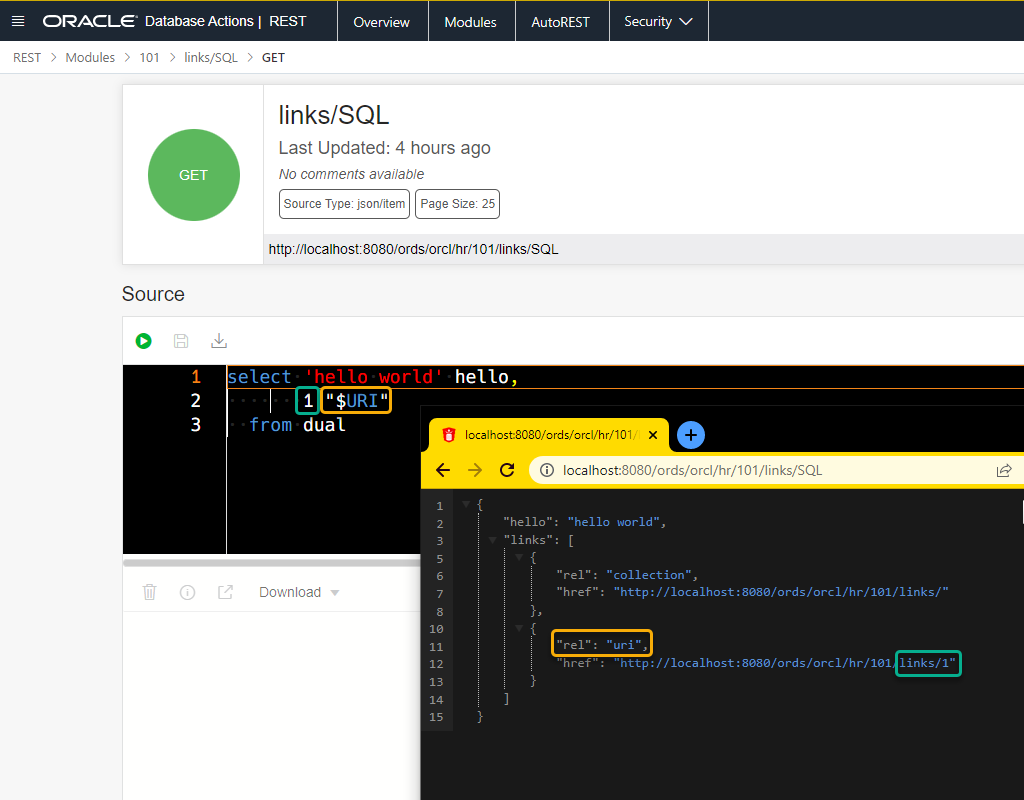Image resolution: width=1024 pixels, height=800 pixels.
Task: Run the SQL source with green play icon
Action: pos(144,341)
